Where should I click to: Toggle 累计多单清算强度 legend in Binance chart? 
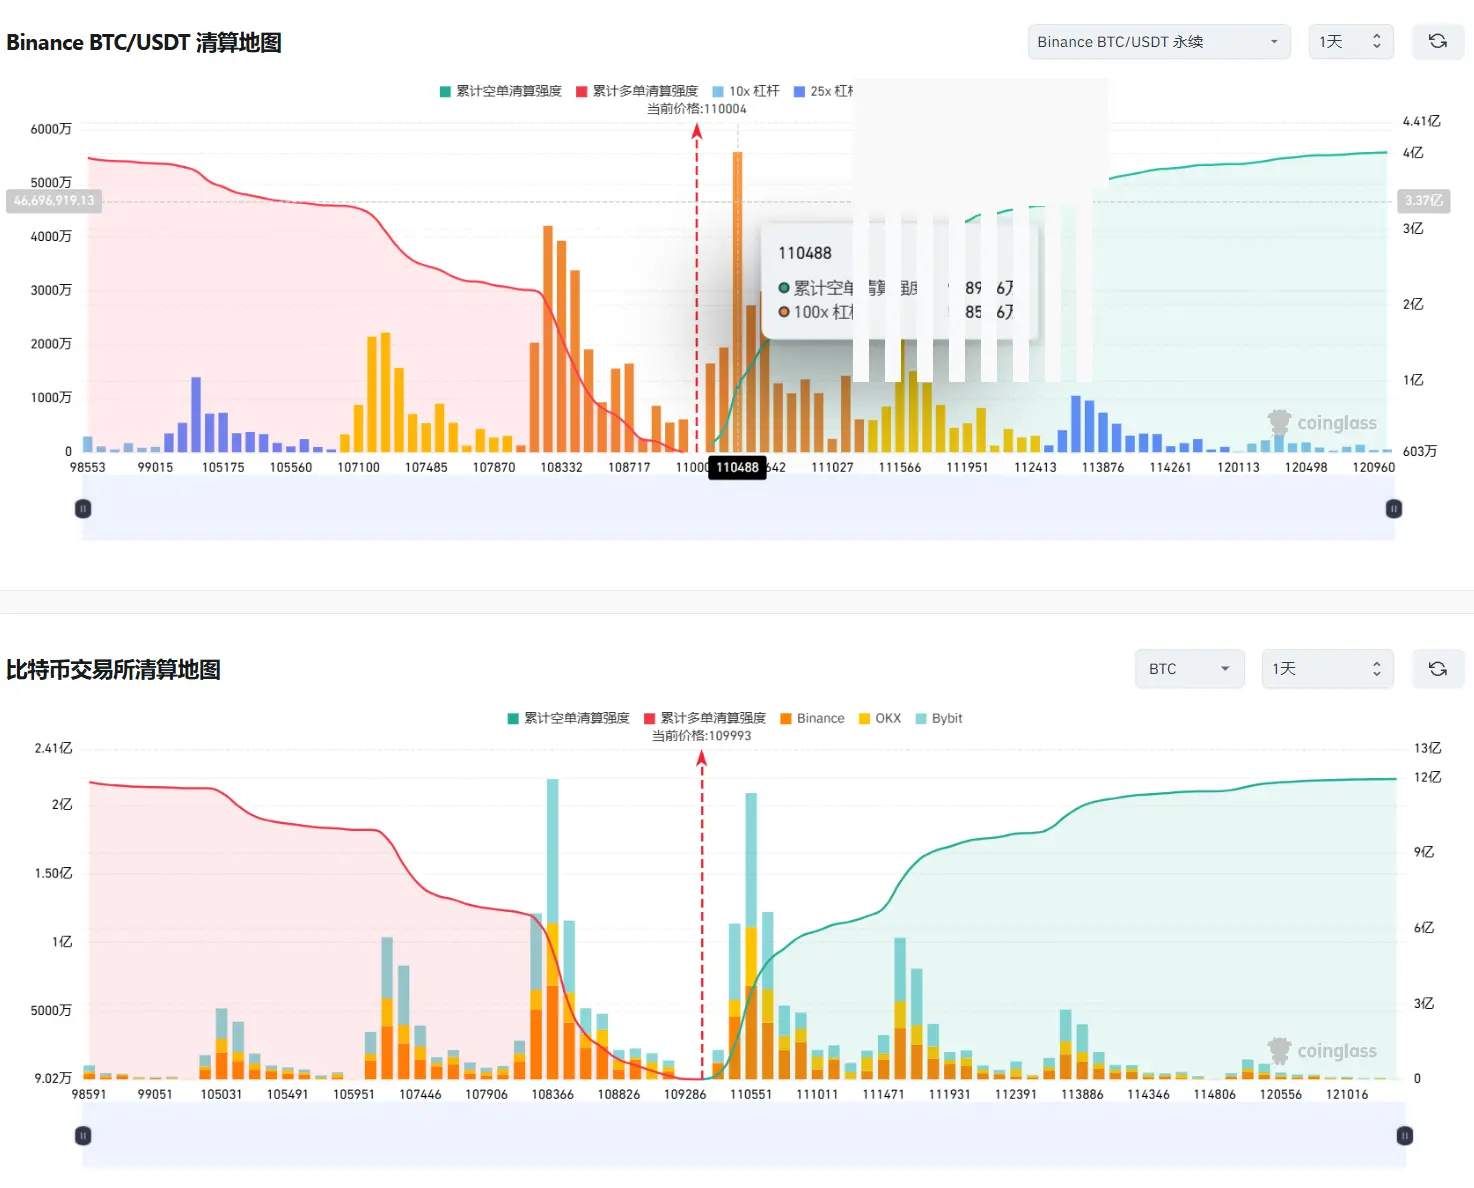[637, 91]
